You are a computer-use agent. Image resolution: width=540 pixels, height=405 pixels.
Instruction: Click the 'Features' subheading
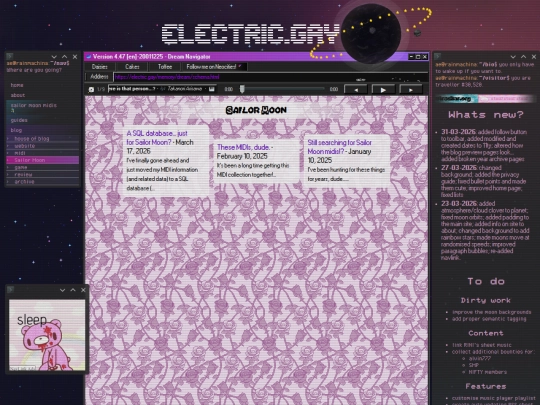click(x=486, y=386)
